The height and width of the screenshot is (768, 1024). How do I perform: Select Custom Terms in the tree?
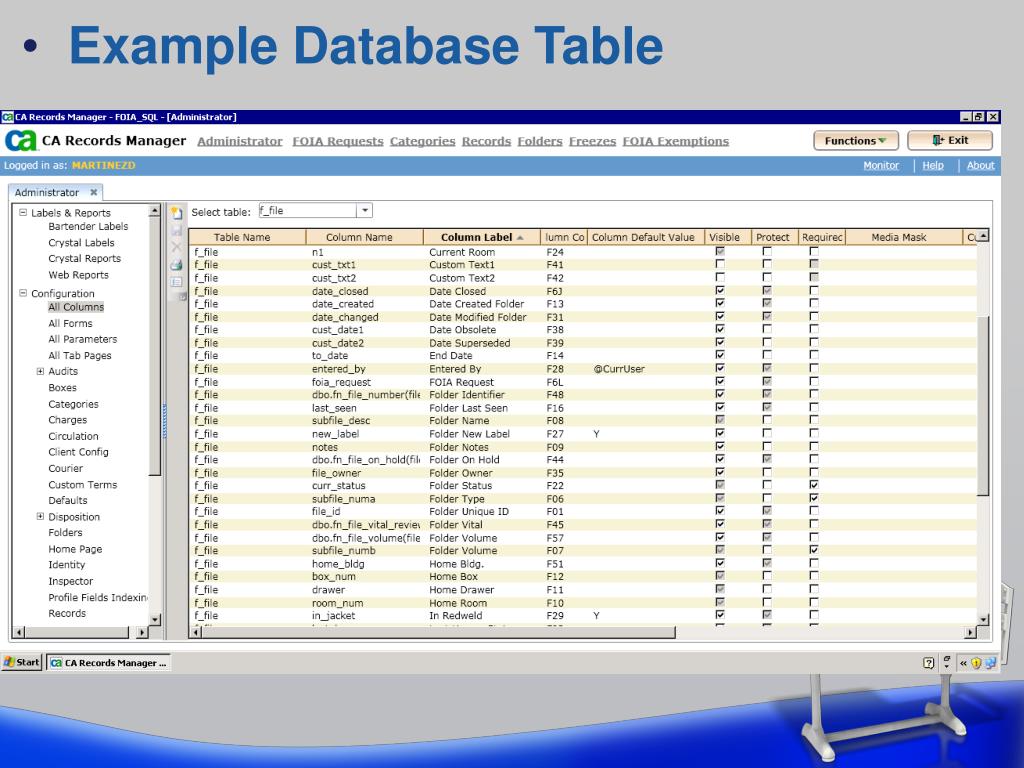point(82,485)
